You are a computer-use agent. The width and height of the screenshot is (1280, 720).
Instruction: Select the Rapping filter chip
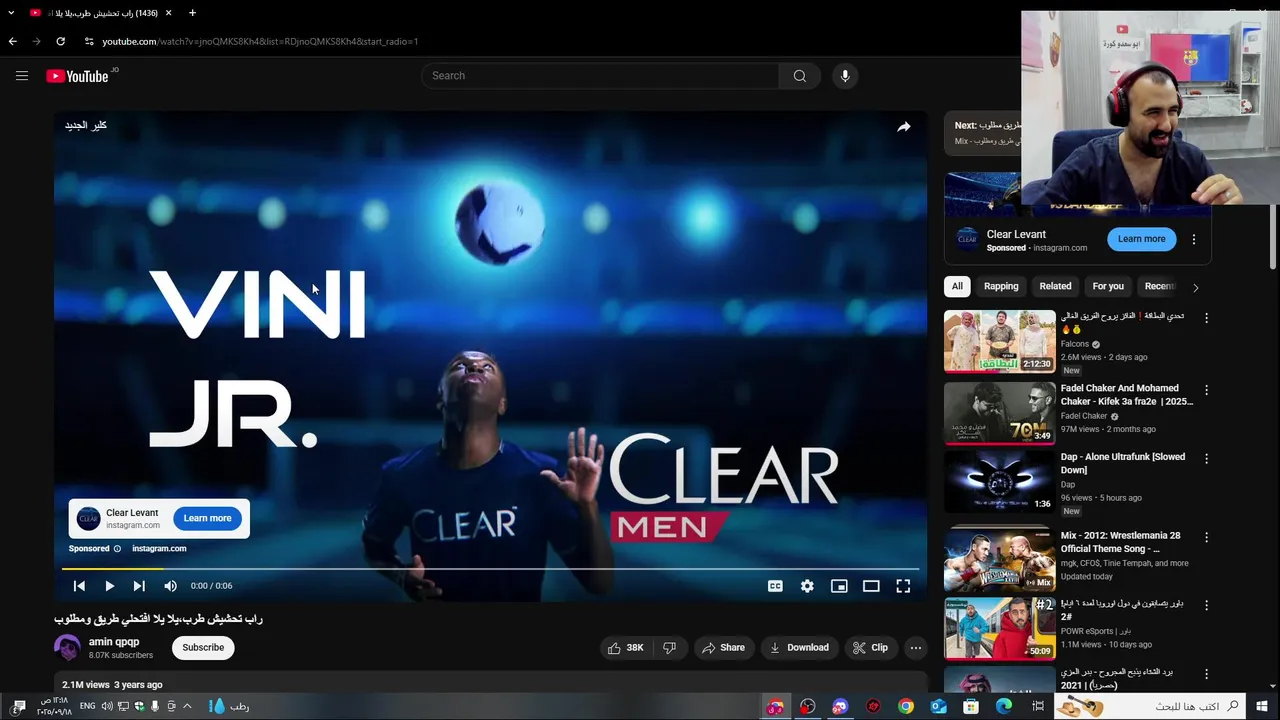pos(1001,286)
